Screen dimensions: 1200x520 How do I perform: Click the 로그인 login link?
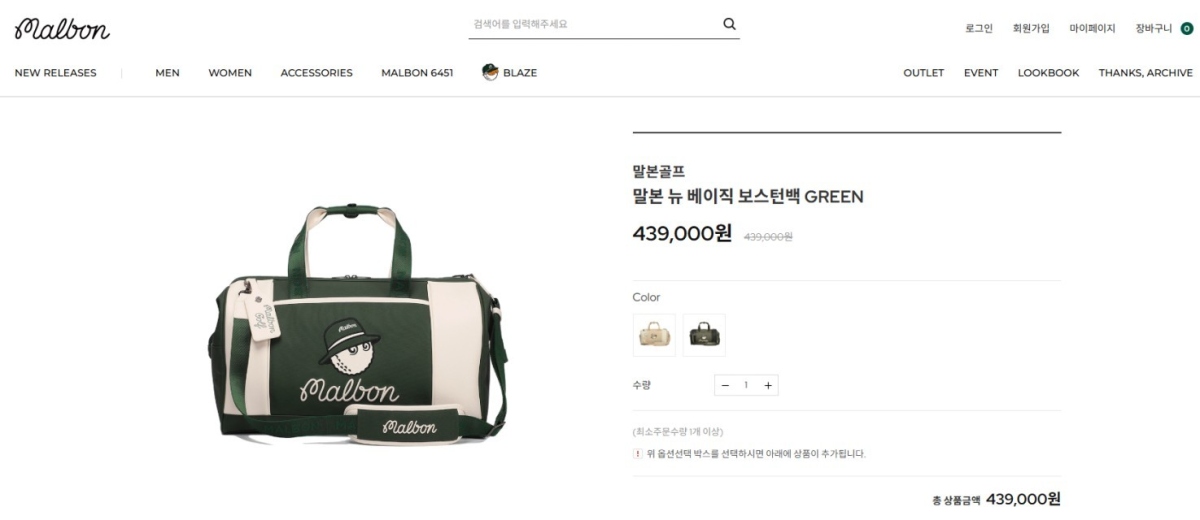[979, 28]
